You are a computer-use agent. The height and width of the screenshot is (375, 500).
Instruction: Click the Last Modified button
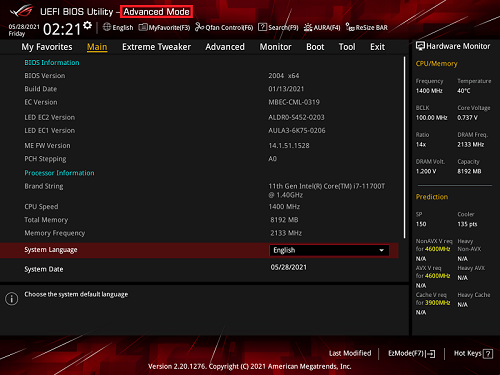350,353
